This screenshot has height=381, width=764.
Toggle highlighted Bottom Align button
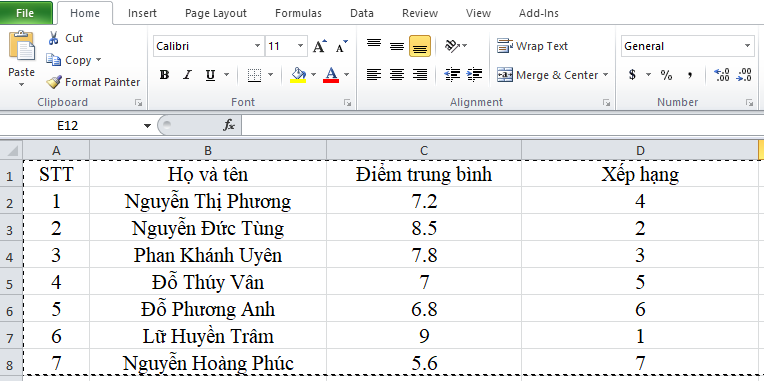click(420, 46)
